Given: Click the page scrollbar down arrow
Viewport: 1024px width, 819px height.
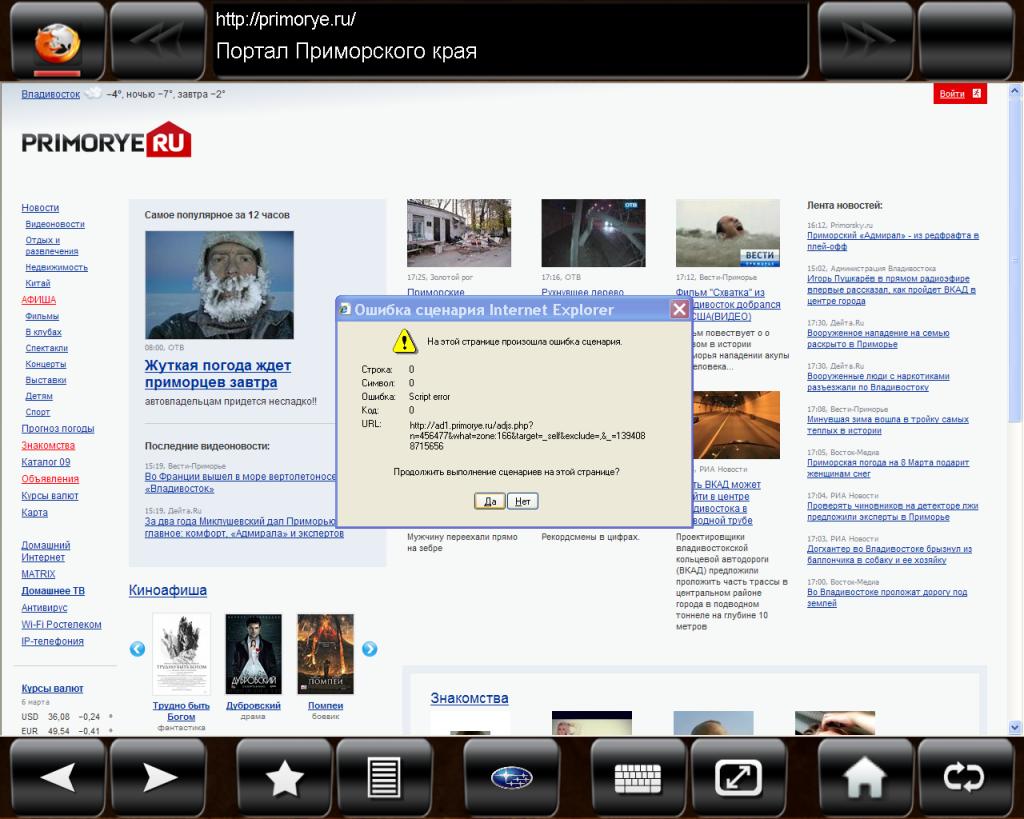Looking at the screenshot, I should click(1016, 727).
